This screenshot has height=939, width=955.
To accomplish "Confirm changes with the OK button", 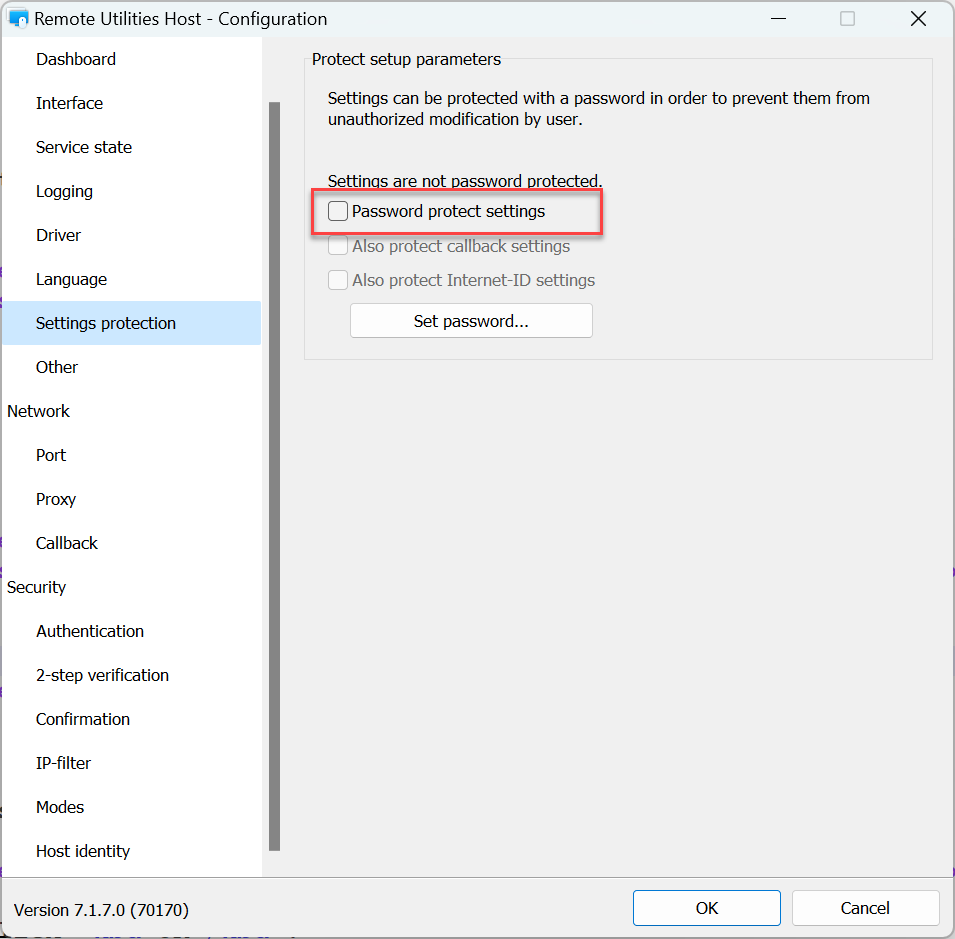I will tap(707, 908).
